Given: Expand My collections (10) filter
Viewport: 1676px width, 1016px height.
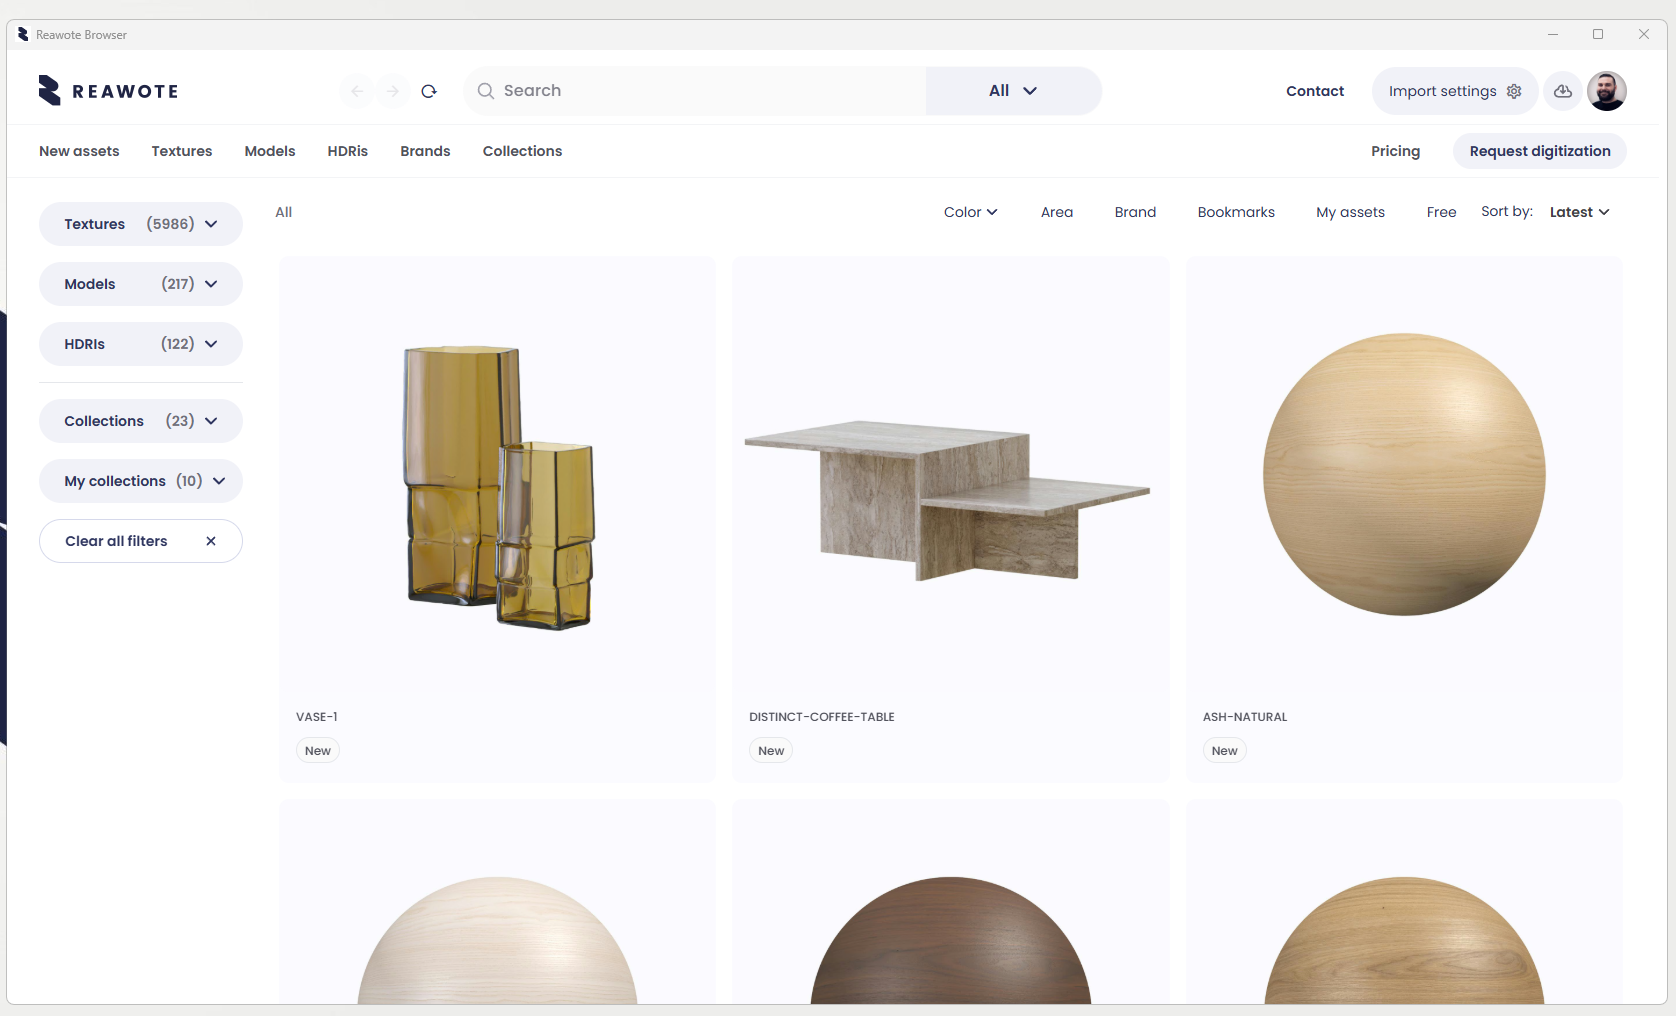Looking at the screenshot, I should pyautogui.click(x=141, y=481).
